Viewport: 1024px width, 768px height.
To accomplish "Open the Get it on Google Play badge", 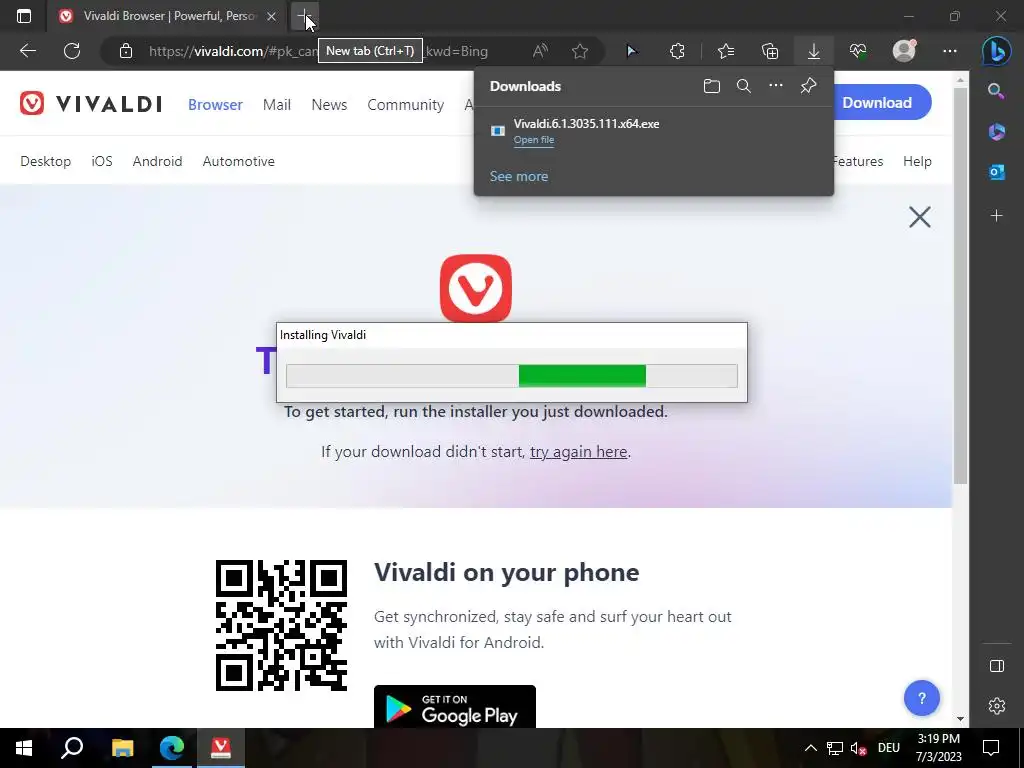I will (455, 707).
